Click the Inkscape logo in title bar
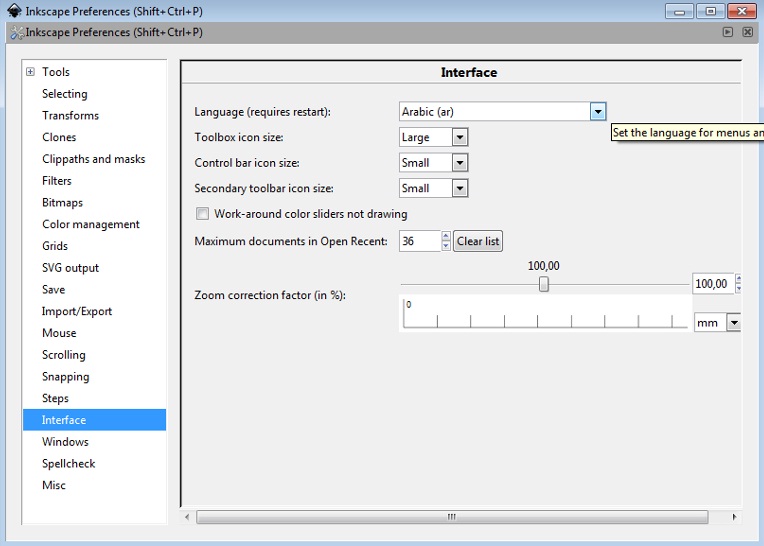This screenshot has height=546, width=764. (x=14, y=11)
